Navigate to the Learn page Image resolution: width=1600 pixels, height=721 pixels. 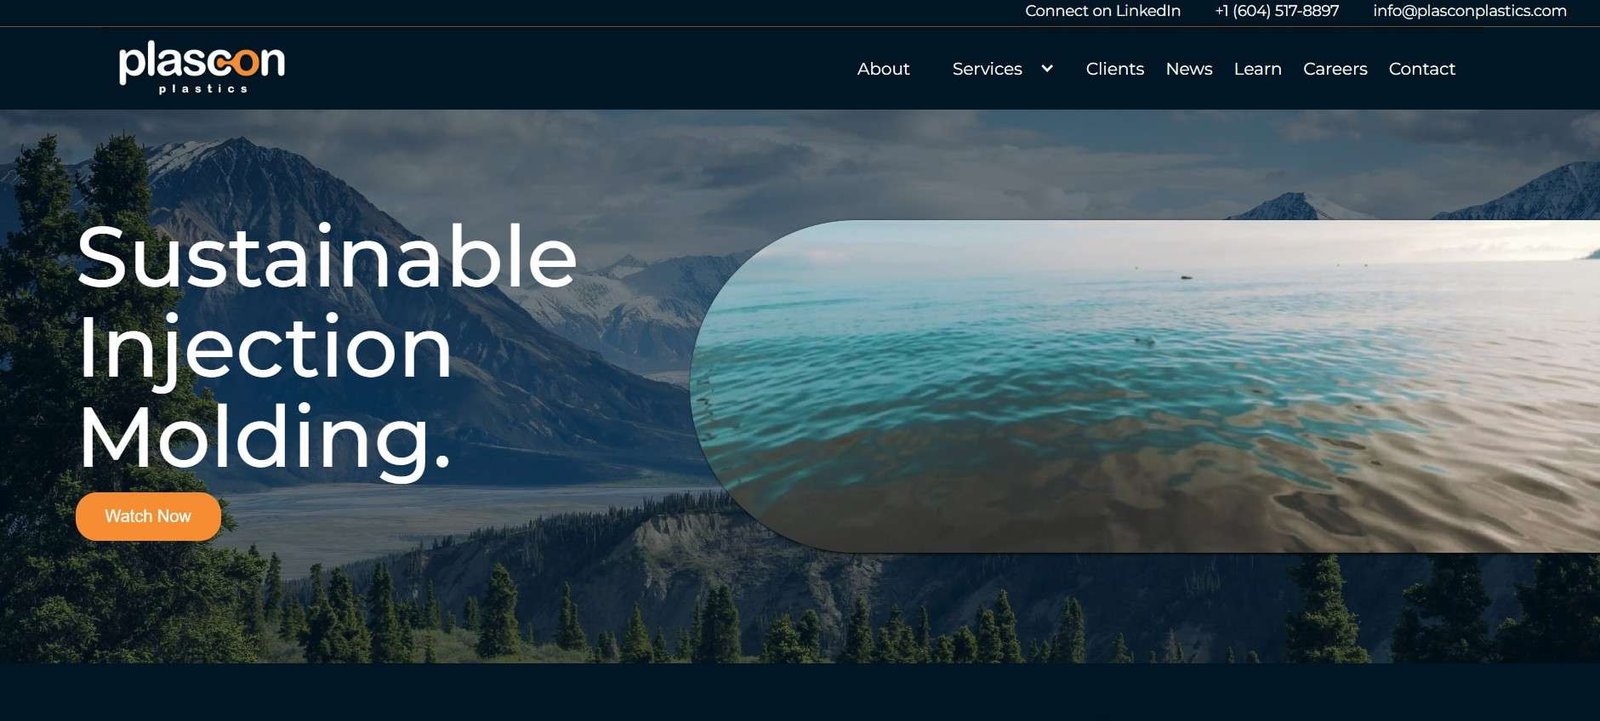pos(1258,69)
